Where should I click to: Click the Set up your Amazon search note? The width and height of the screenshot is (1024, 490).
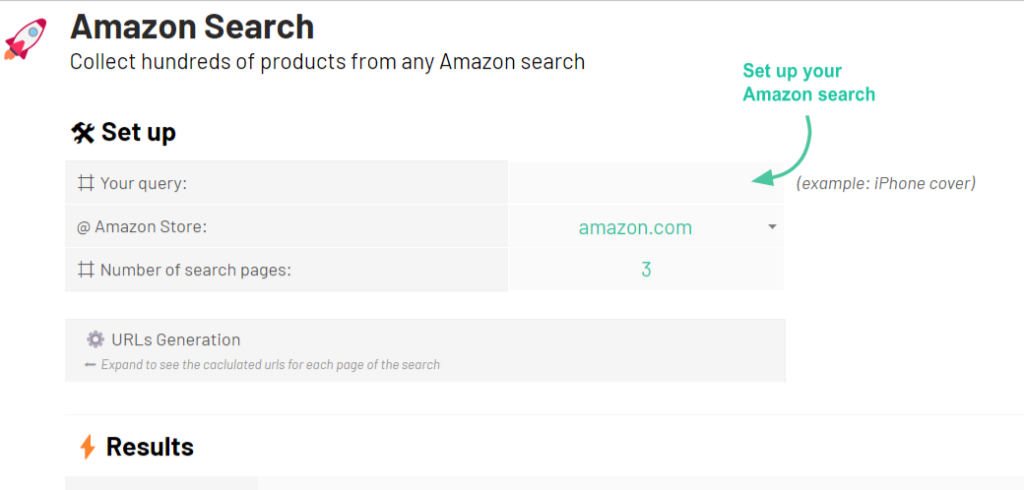(x=809, y=82)
